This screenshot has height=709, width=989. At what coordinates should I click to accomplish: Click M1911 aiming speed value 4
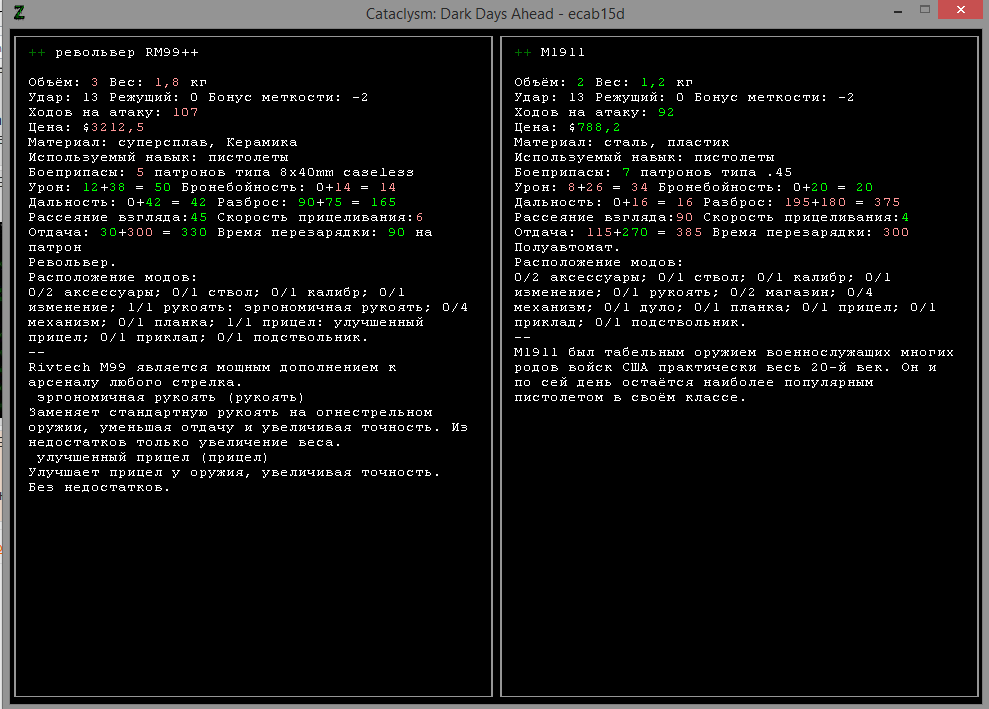[905, 218]
